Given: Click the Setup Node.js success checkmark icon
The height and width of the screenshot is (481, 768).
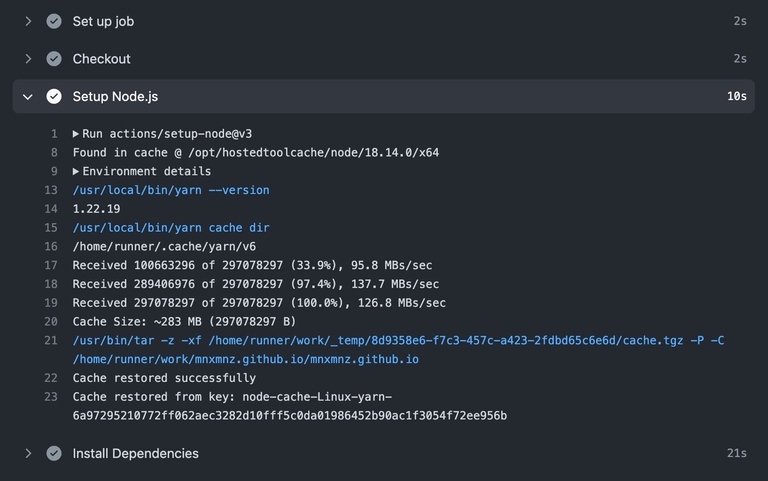Looking at the screenshot, I should (54, 97).
